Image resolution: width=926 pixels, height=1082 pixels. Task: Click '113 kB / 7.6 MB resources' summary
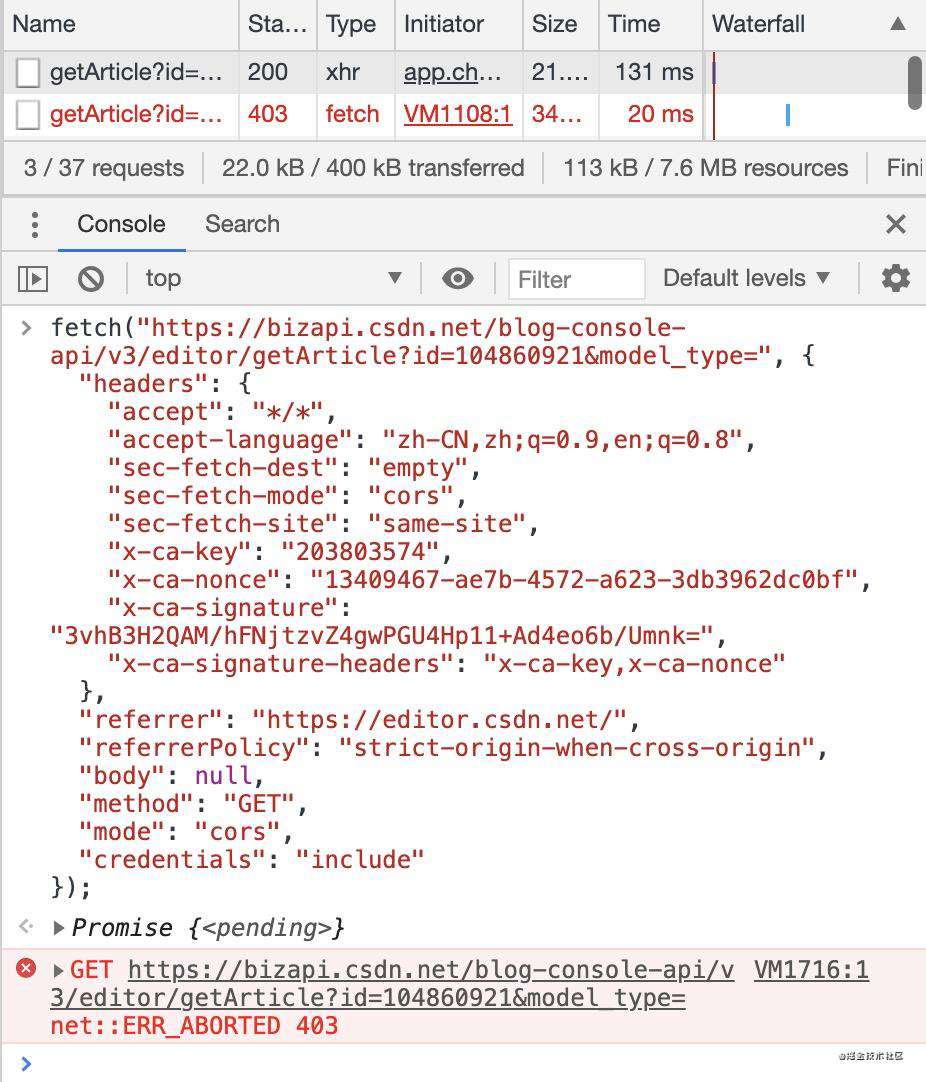pyautogui.click(x=706, y=168)
